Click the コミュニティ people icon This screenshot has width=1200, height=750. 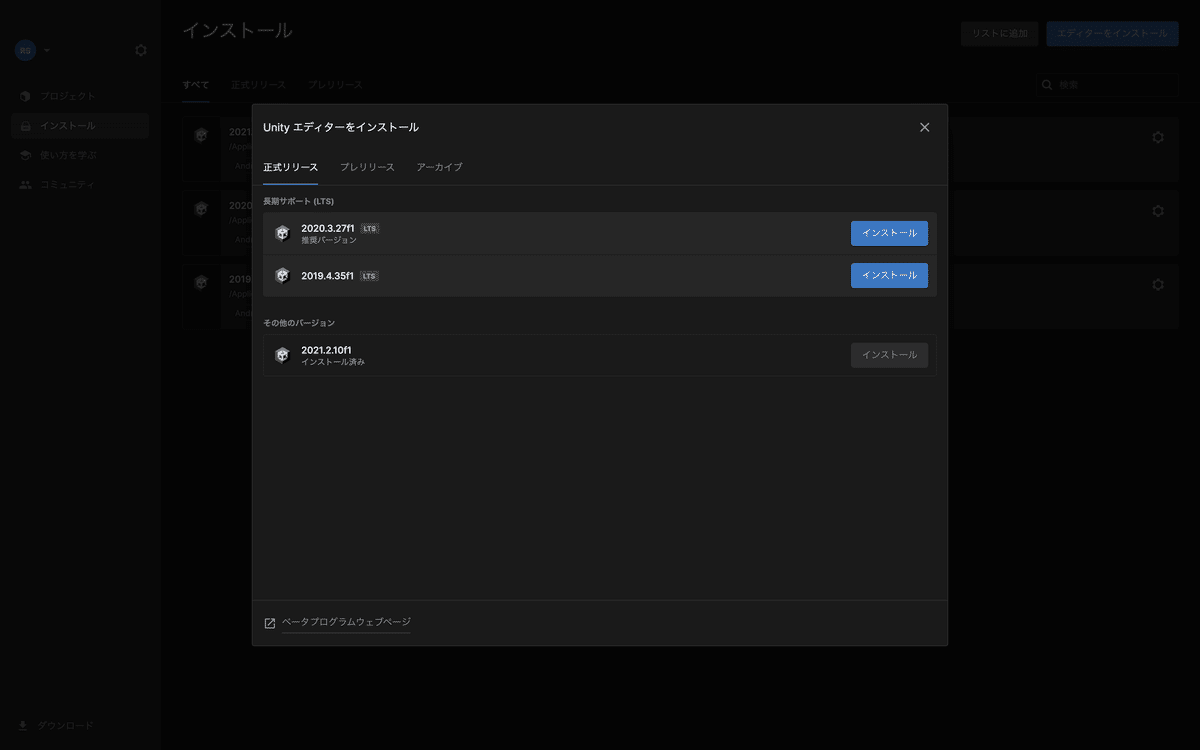coord(25,185)
